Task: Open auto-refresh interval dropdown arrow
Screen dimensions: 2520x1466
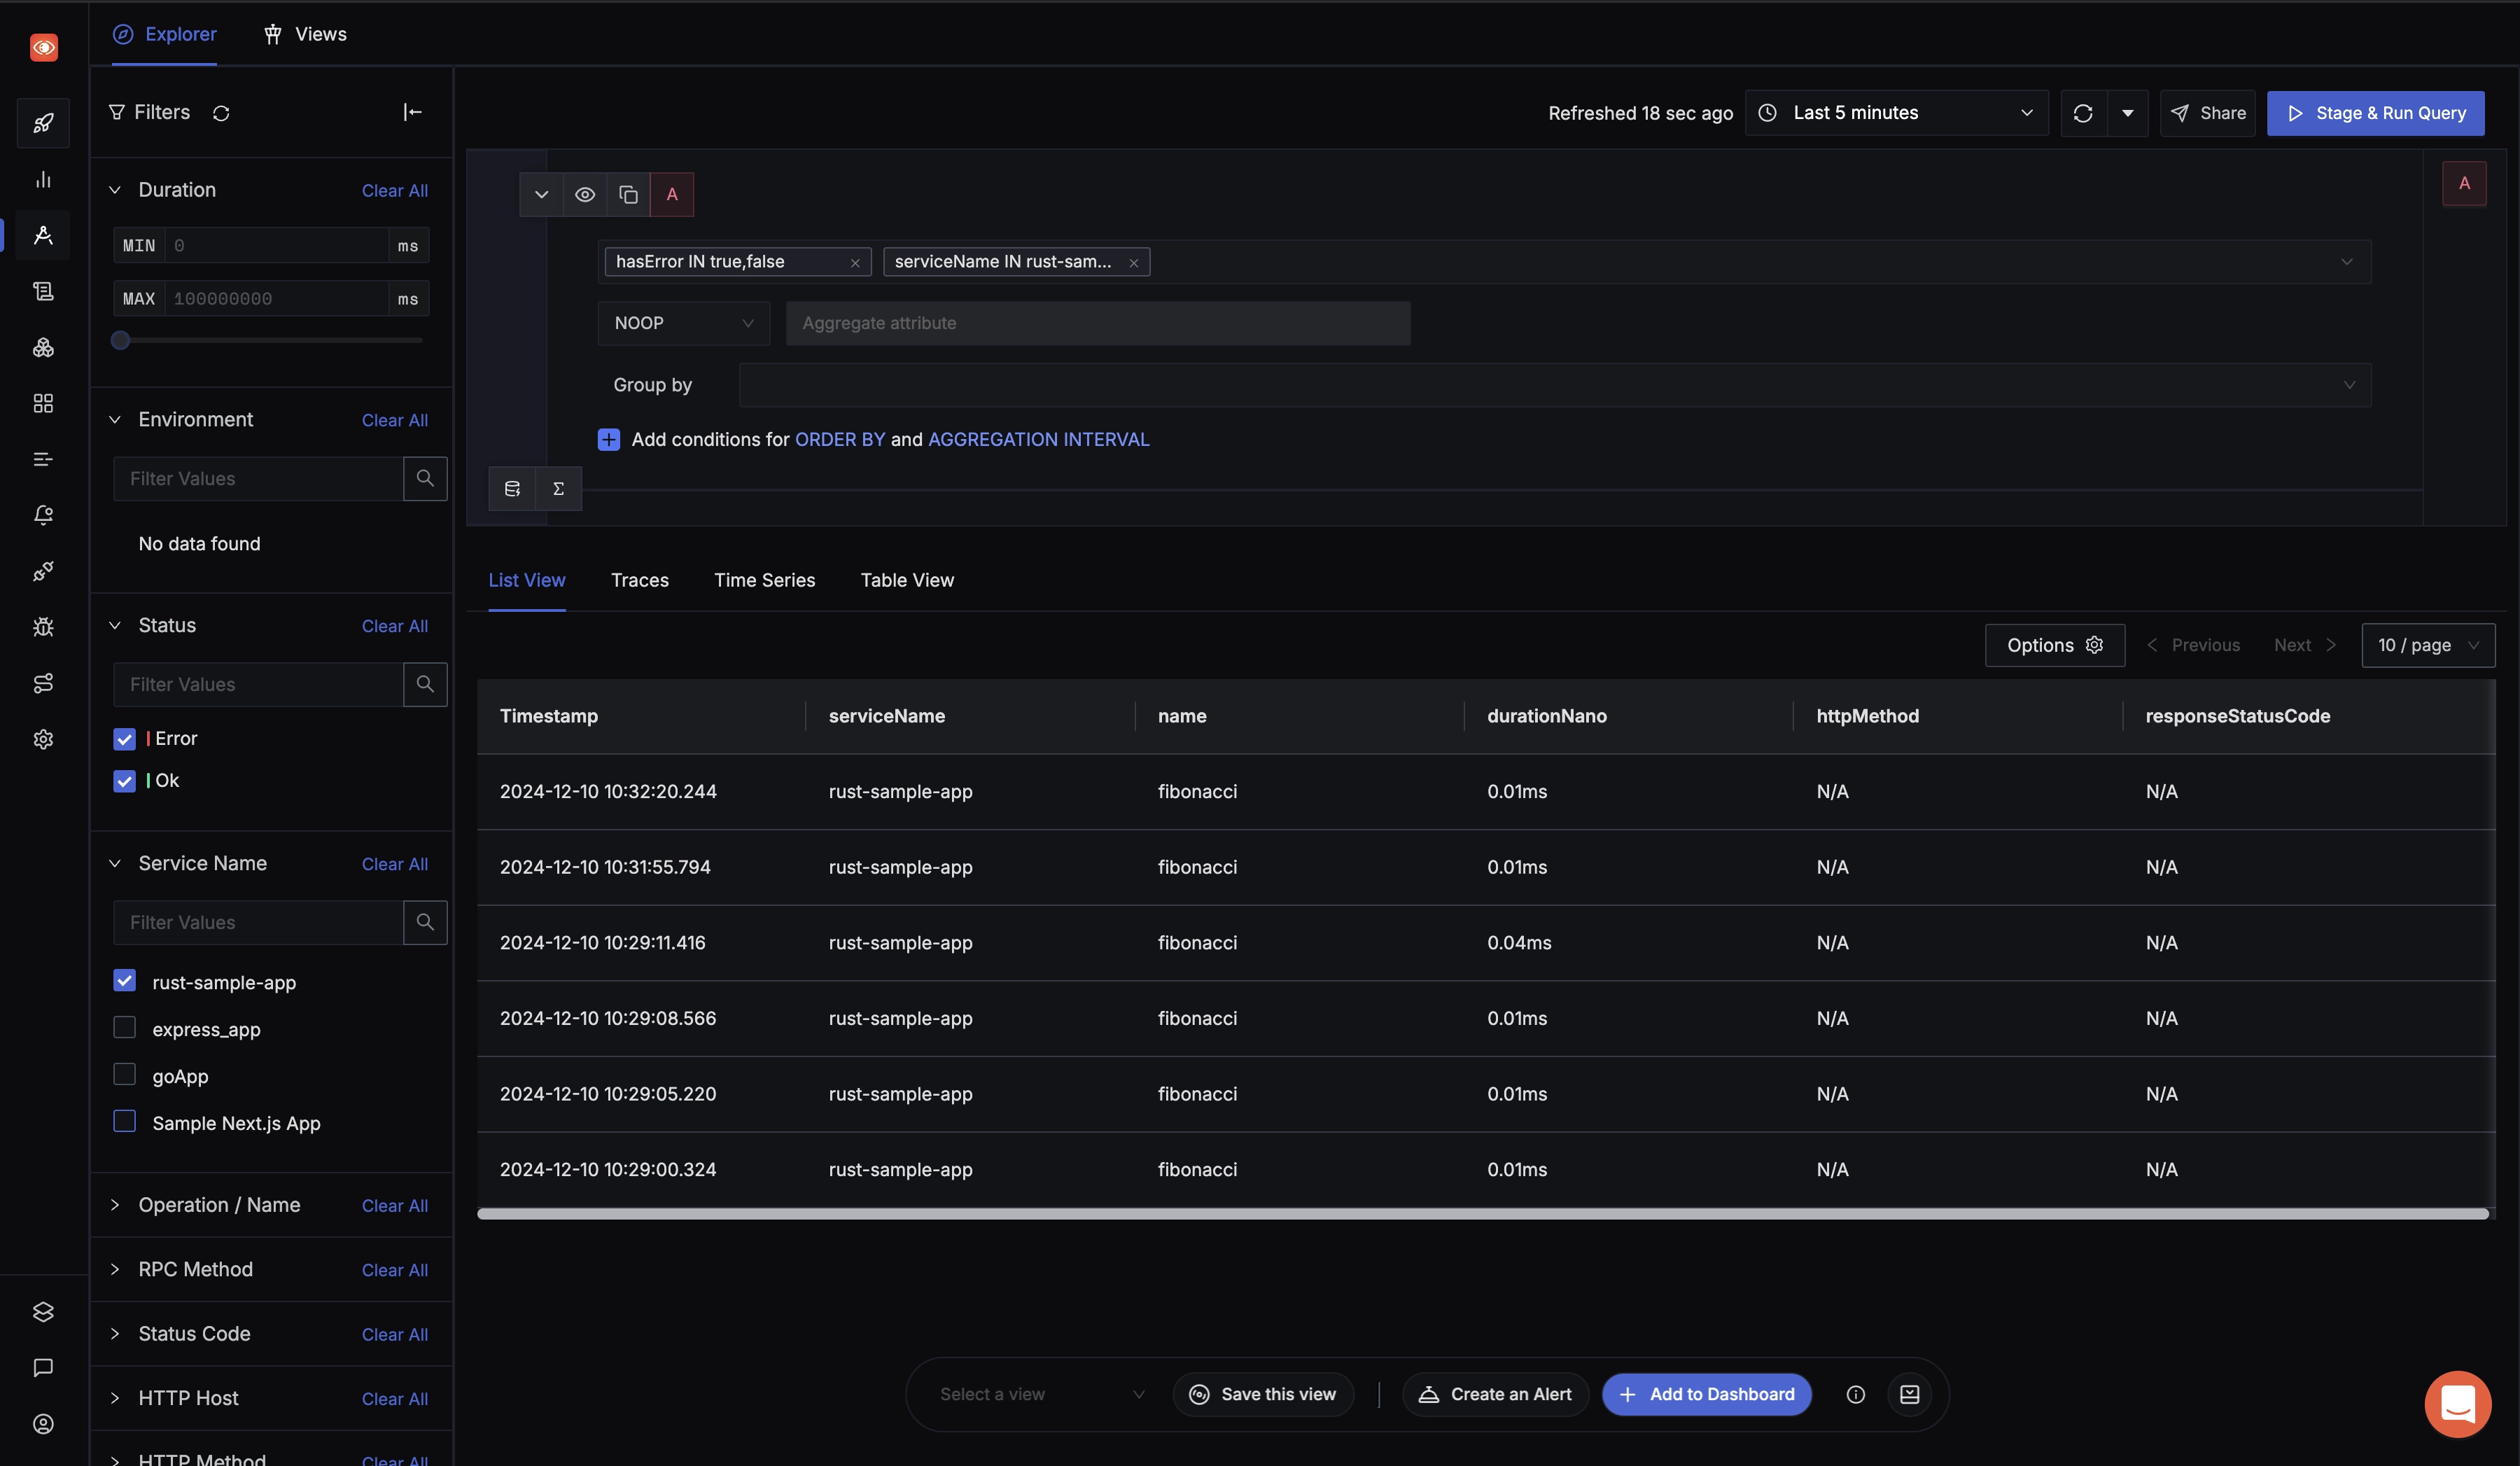Action: click(x=2128, y=113)
